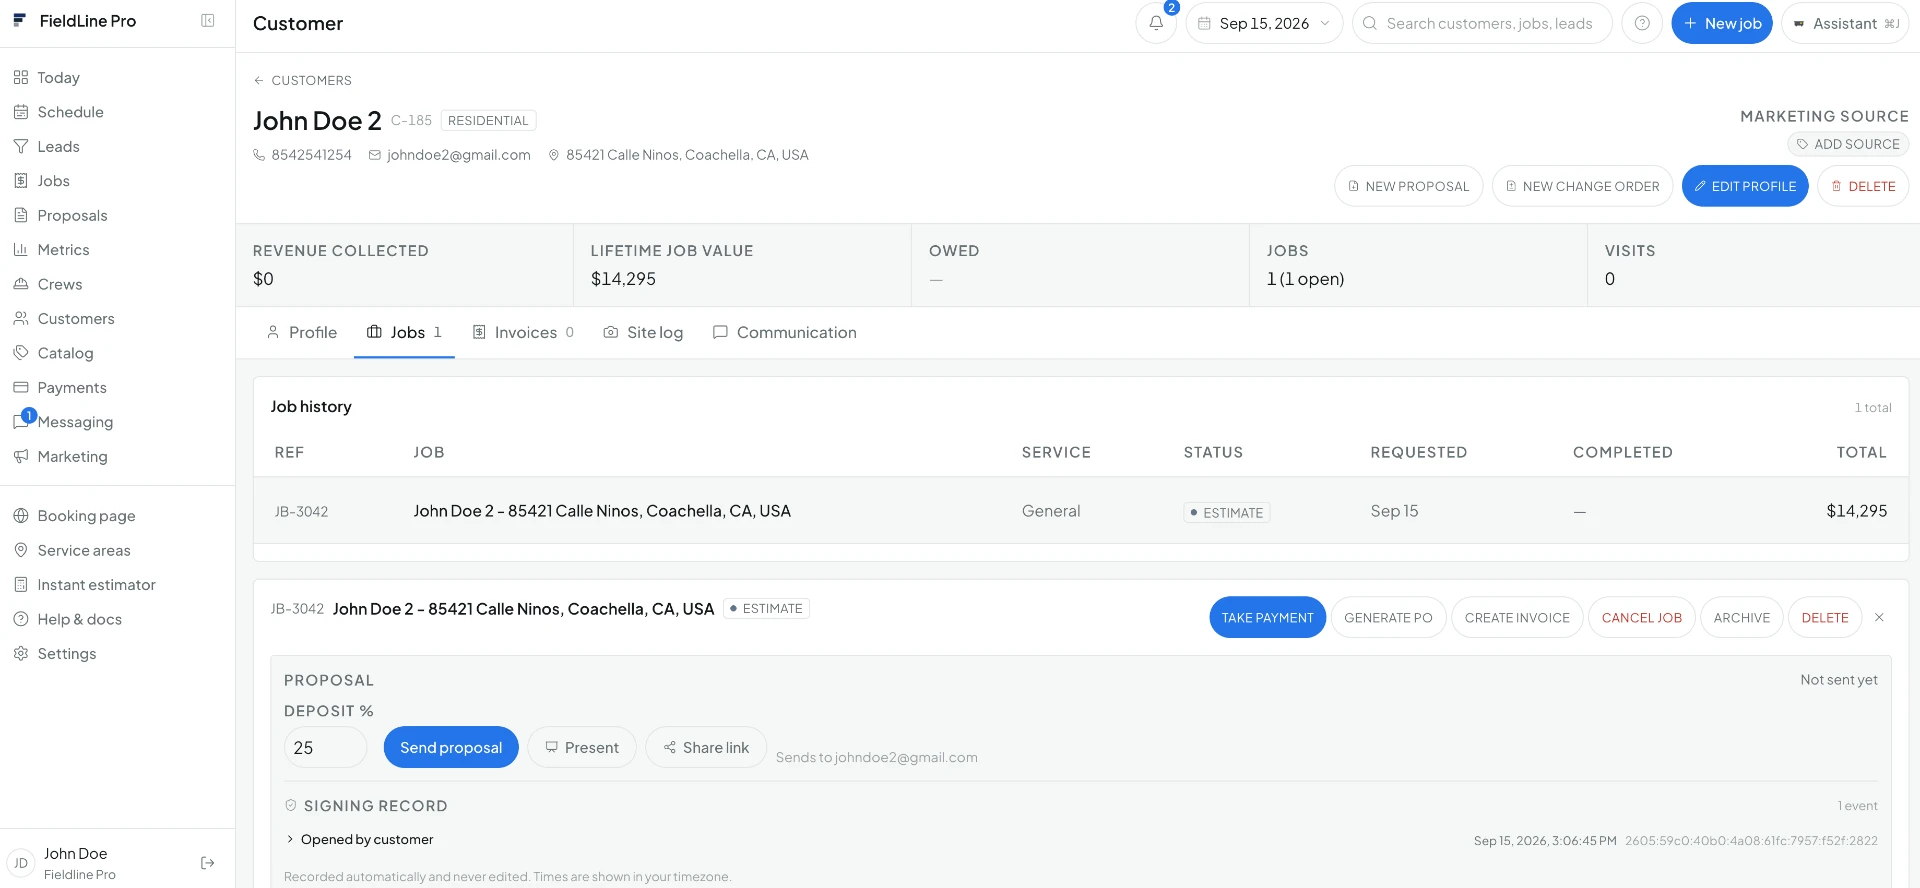Close the JB-3042 job detail panel
Screen dimensions: 1920x888
coord(1879,618)
